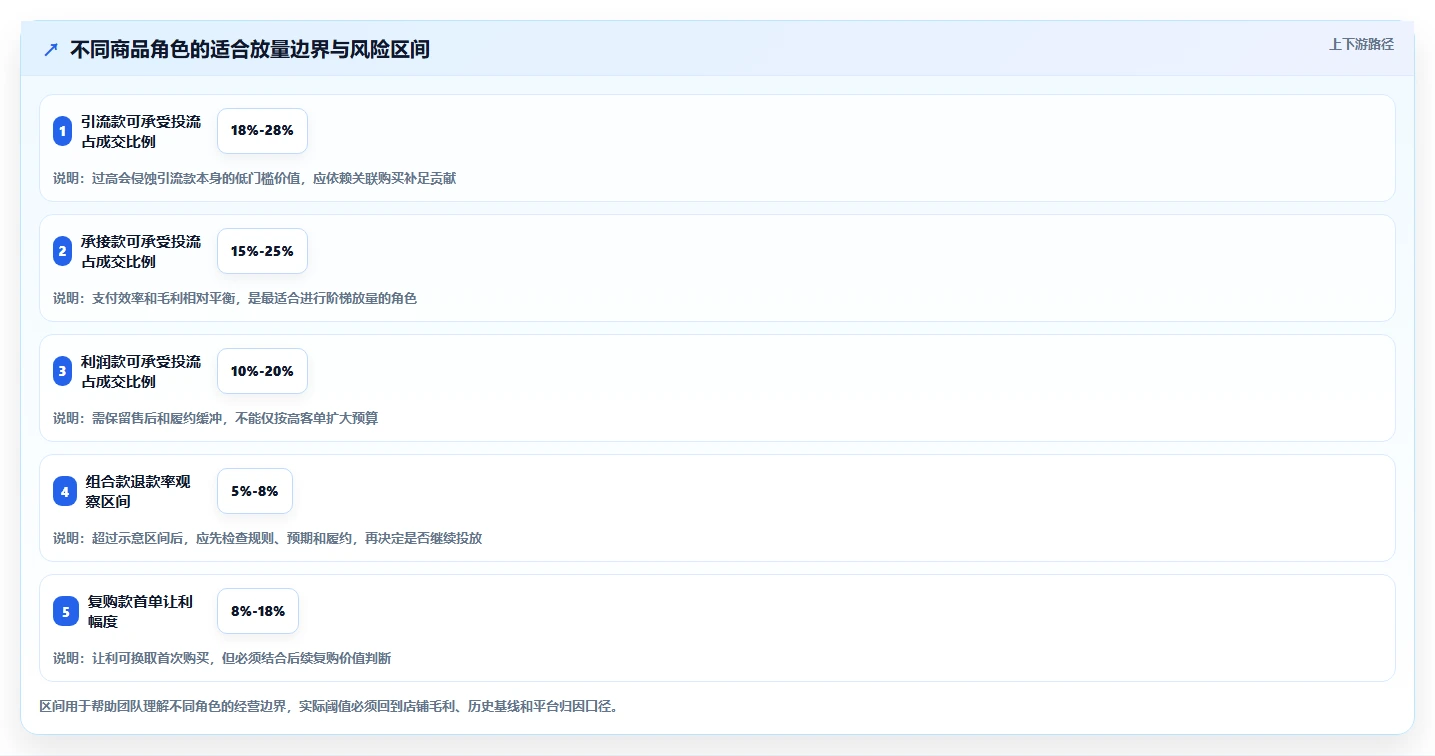The width and height of the screenshot is (1435, 756).
Task: Click the label 引流款可承受投流占成交比例
Action: (x=141, y=131)
